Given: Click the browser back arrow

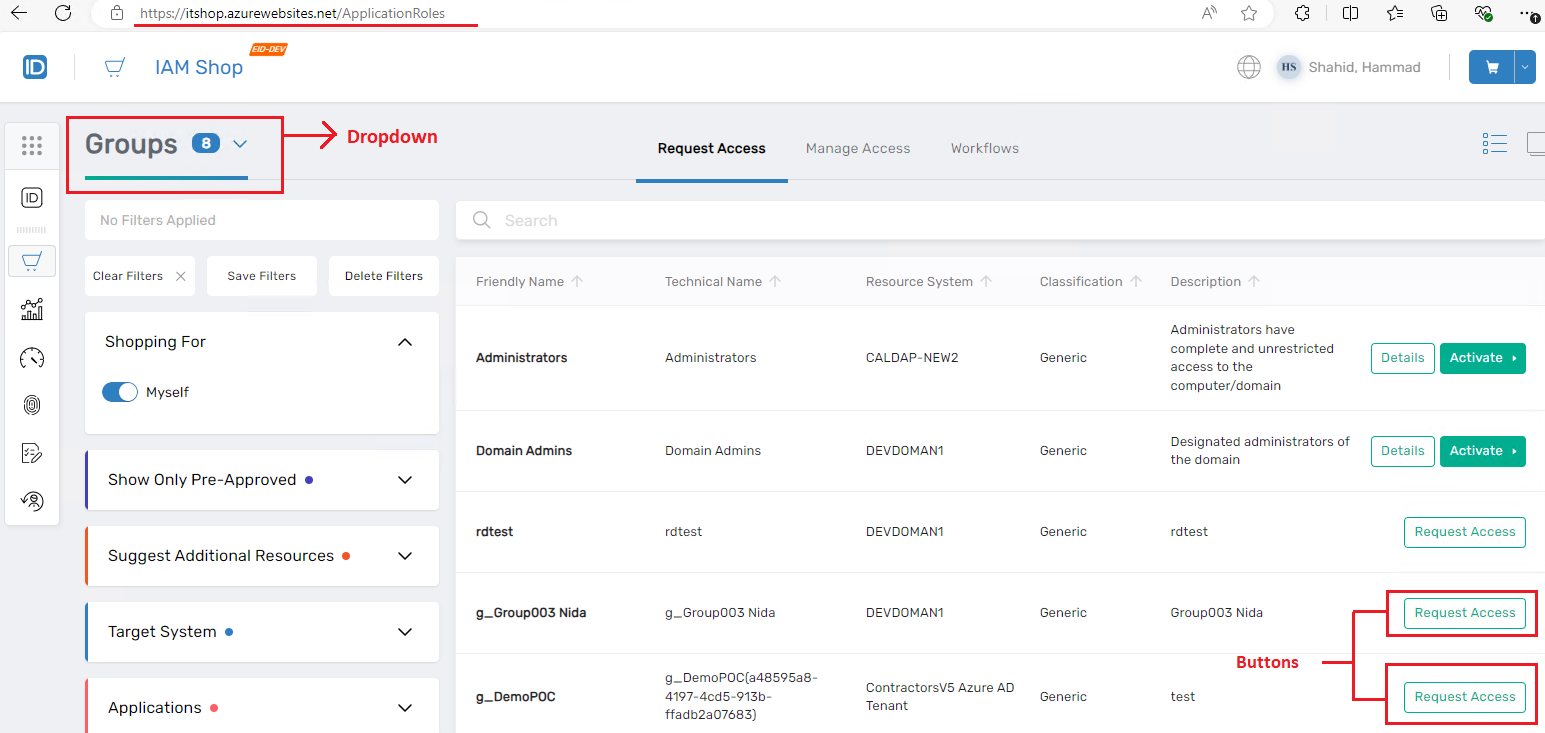Looking at the screenshot, I should pyautogui.click(x=19, y=13).
